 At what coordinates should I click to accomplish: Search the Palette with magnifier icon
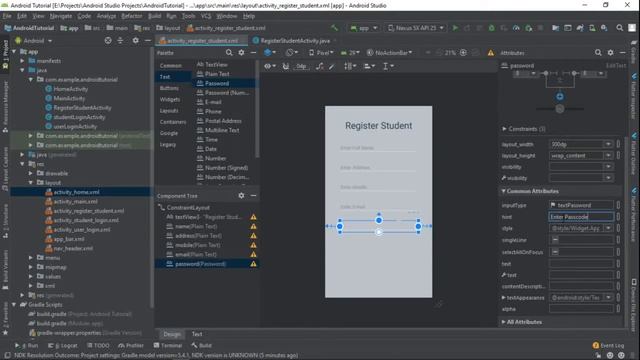coord(229,53)
